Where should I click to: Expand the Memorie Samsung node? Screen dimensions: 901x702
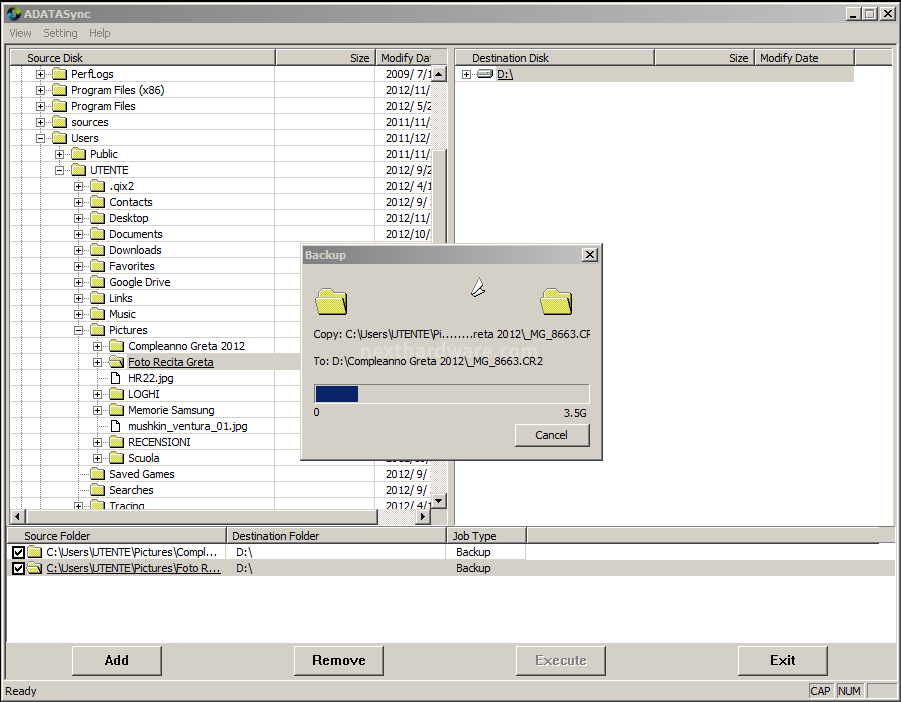98,410
